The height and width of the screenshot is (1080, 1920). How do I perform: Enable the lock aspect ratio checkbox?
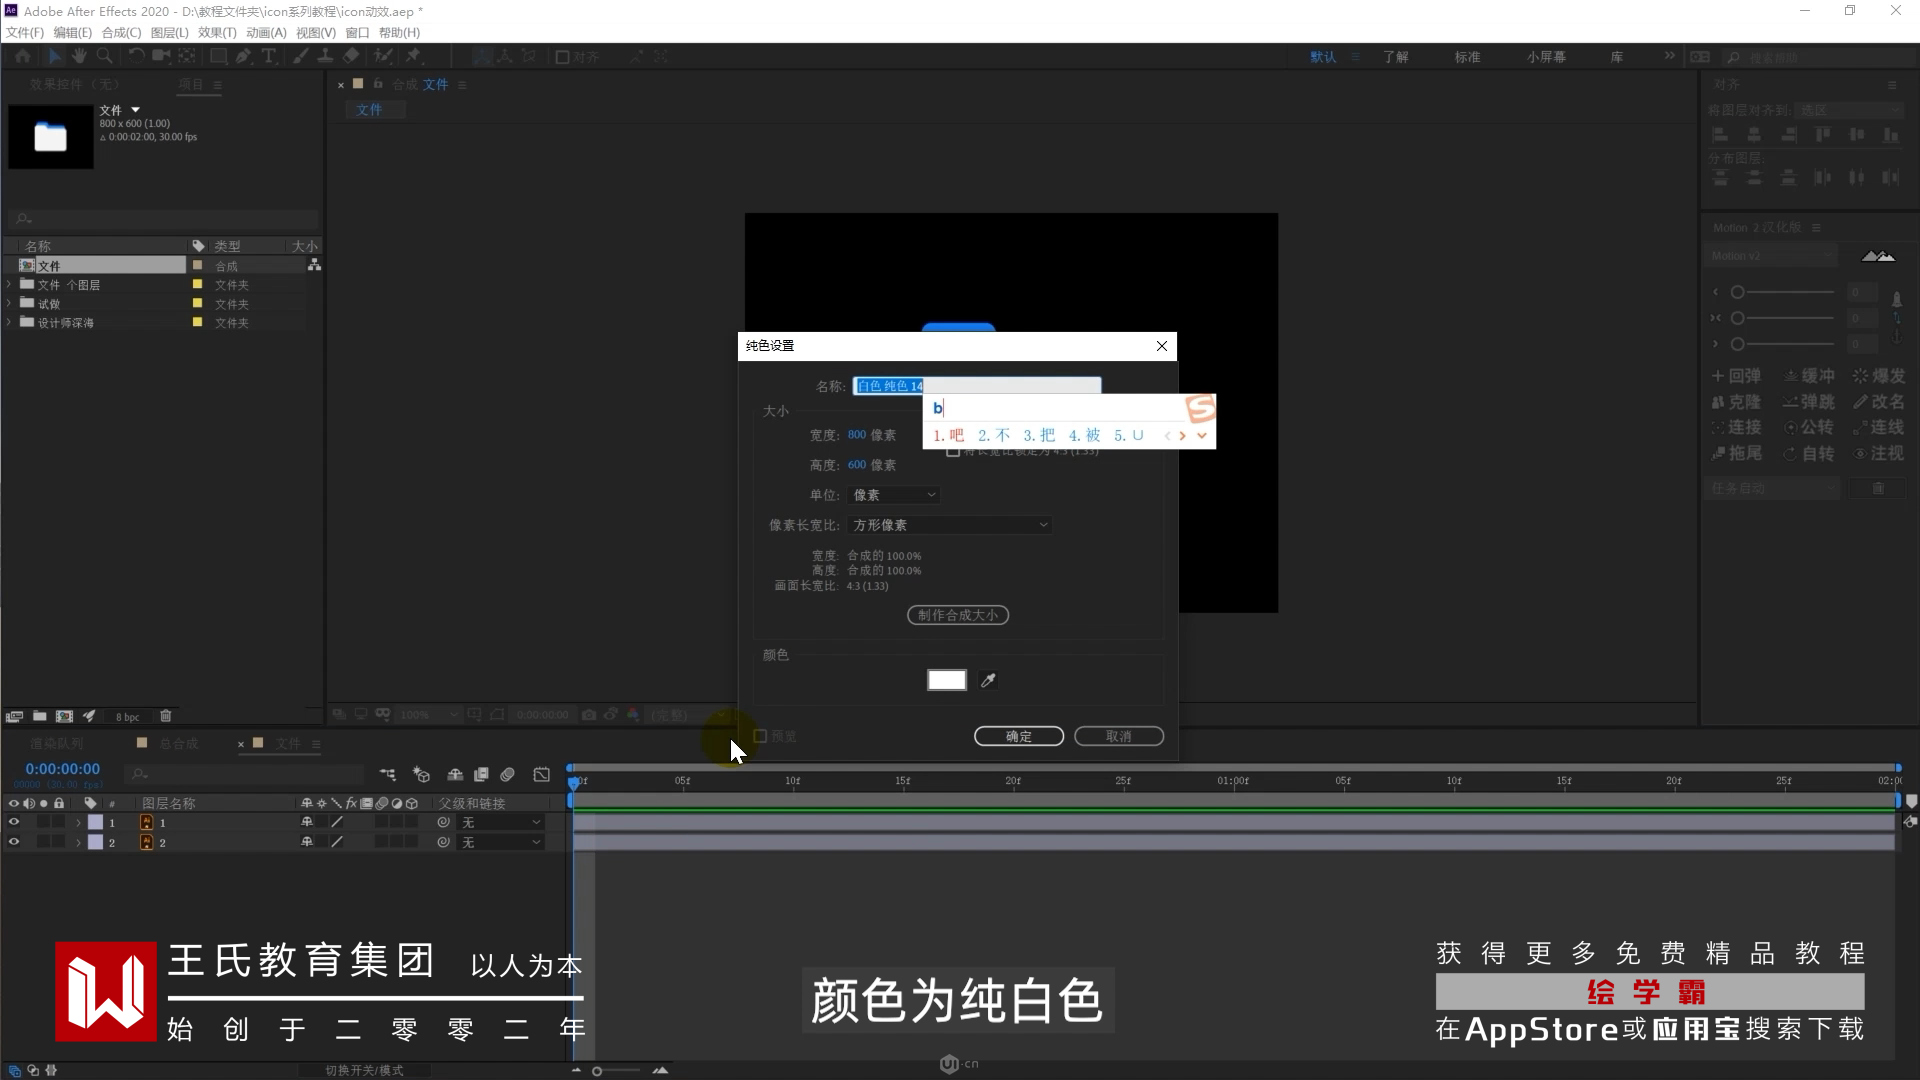[953, 451]
